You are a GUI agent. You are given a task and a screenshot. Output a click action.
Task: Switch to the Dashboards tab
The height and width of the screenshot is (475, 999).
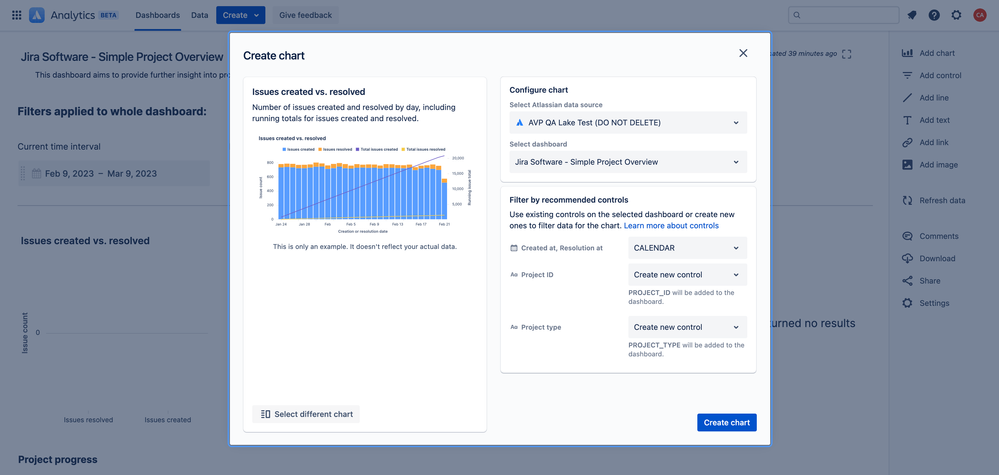[x=157, y=15]
